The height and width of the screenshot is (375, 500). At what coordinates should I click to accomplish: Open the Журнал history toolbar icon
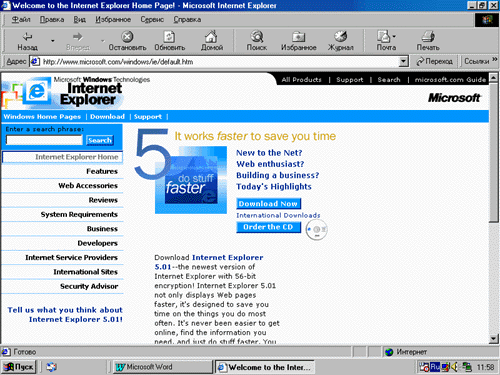(340, 36)
